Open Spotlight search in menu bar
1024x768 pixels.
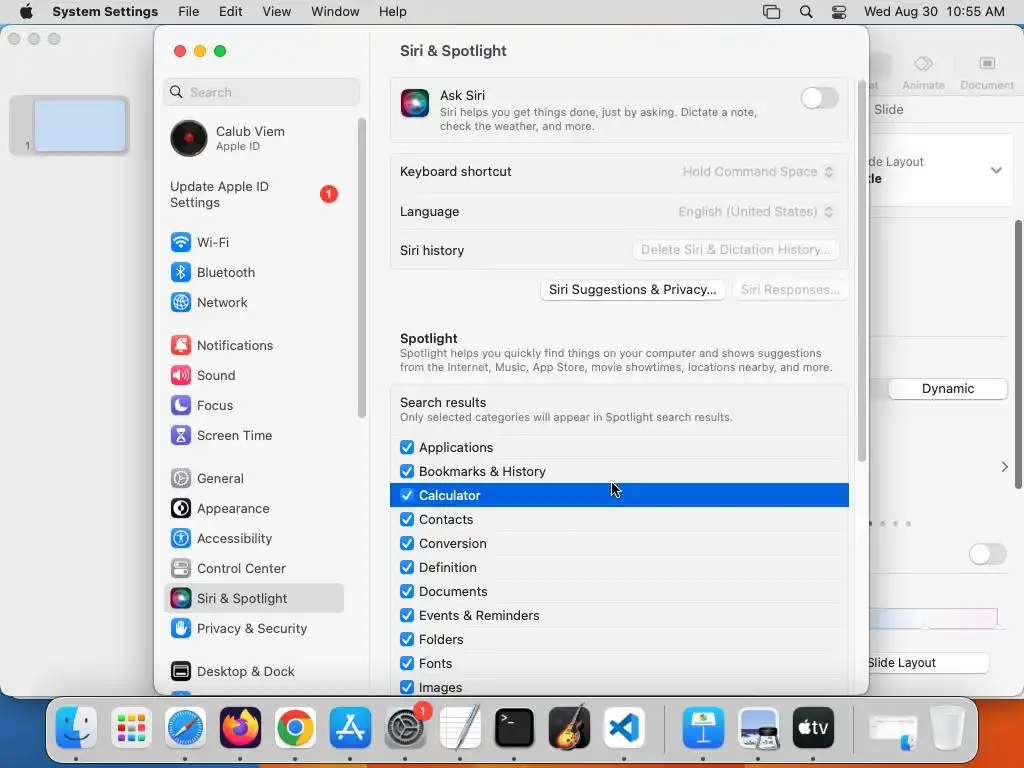point(806,12)
